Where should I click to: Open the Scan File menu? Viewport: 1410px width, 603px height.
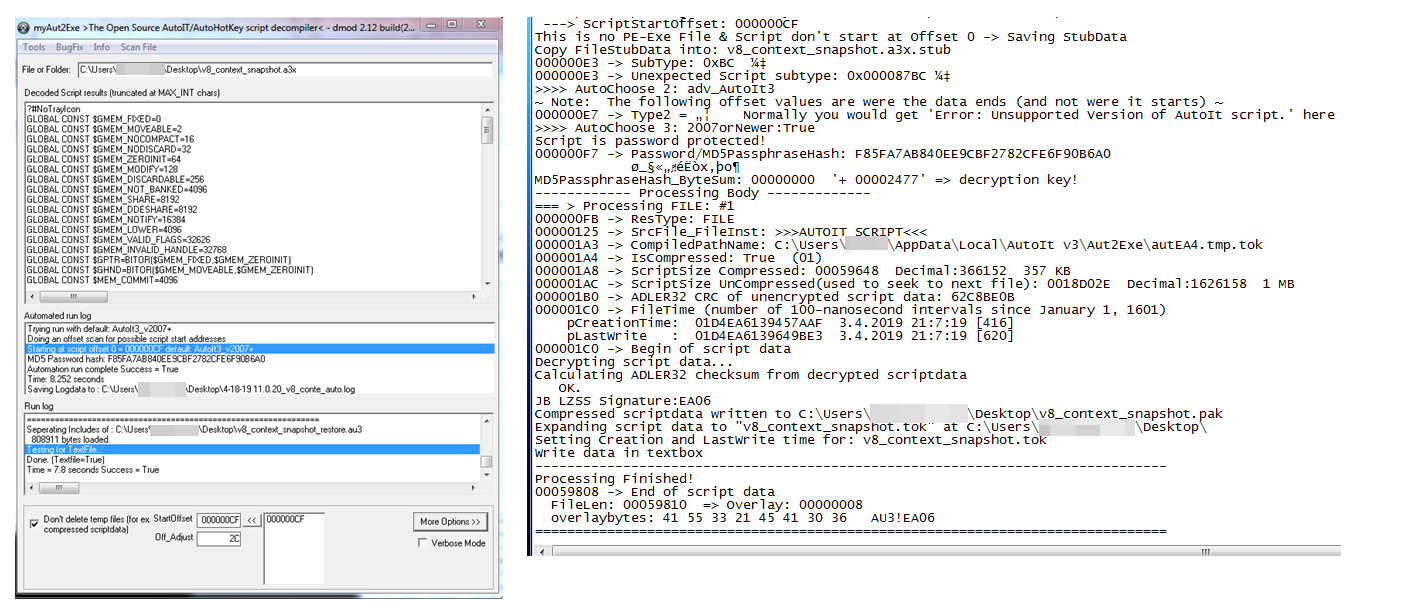[x=139, y=47]
